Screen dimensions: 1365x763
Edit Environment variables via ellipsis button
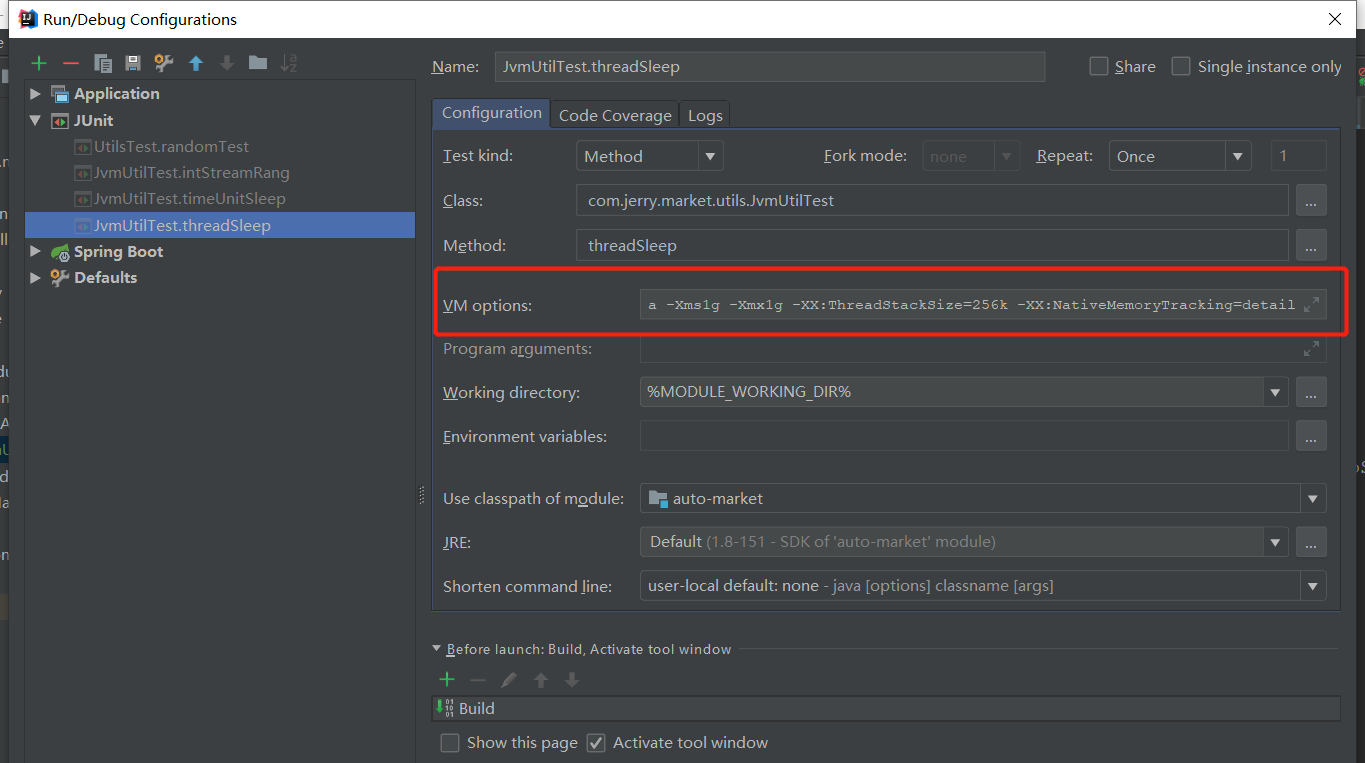(1311, 437)
